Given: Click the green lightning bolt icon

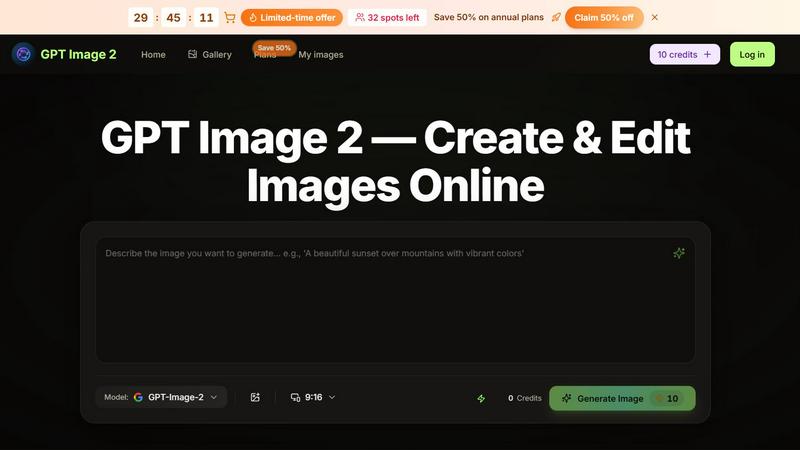Looking at the screenshot, I should point(481,398).
